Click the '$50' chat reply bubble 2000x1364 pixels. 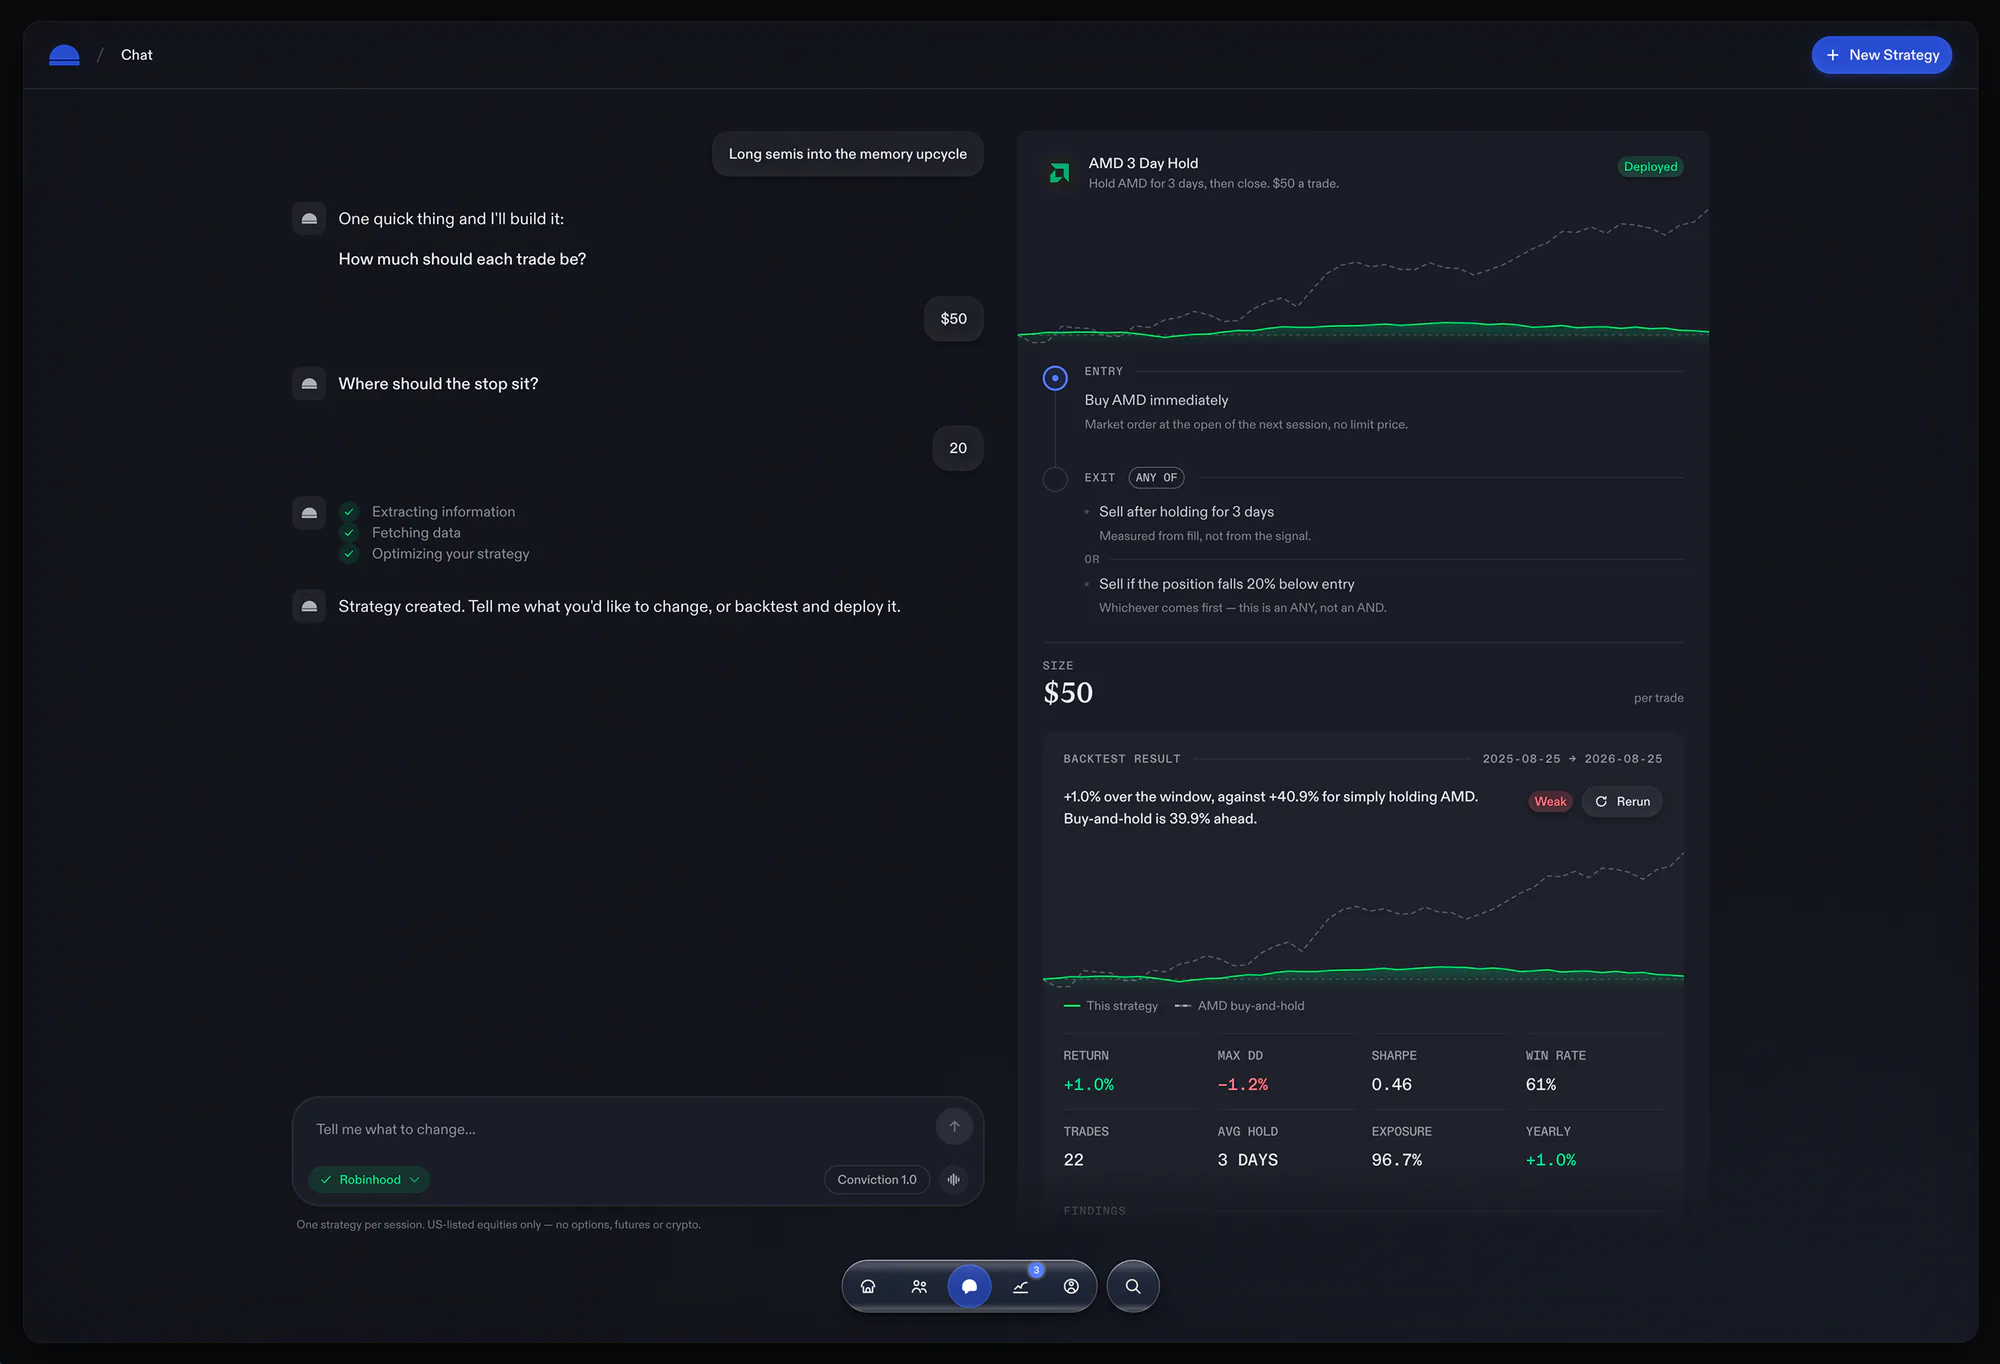[x=953, y=319]
